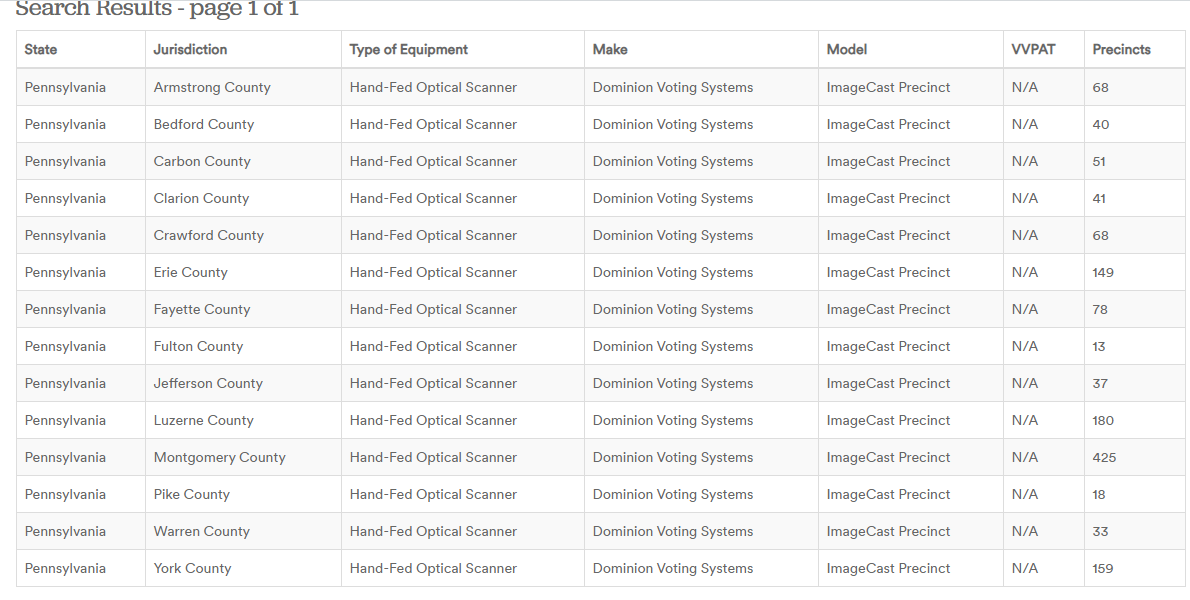Click ImageCast Precinct in Luzerne County row
The height and width of the screenshot is (600, 1190).
[x=888, y=421]
